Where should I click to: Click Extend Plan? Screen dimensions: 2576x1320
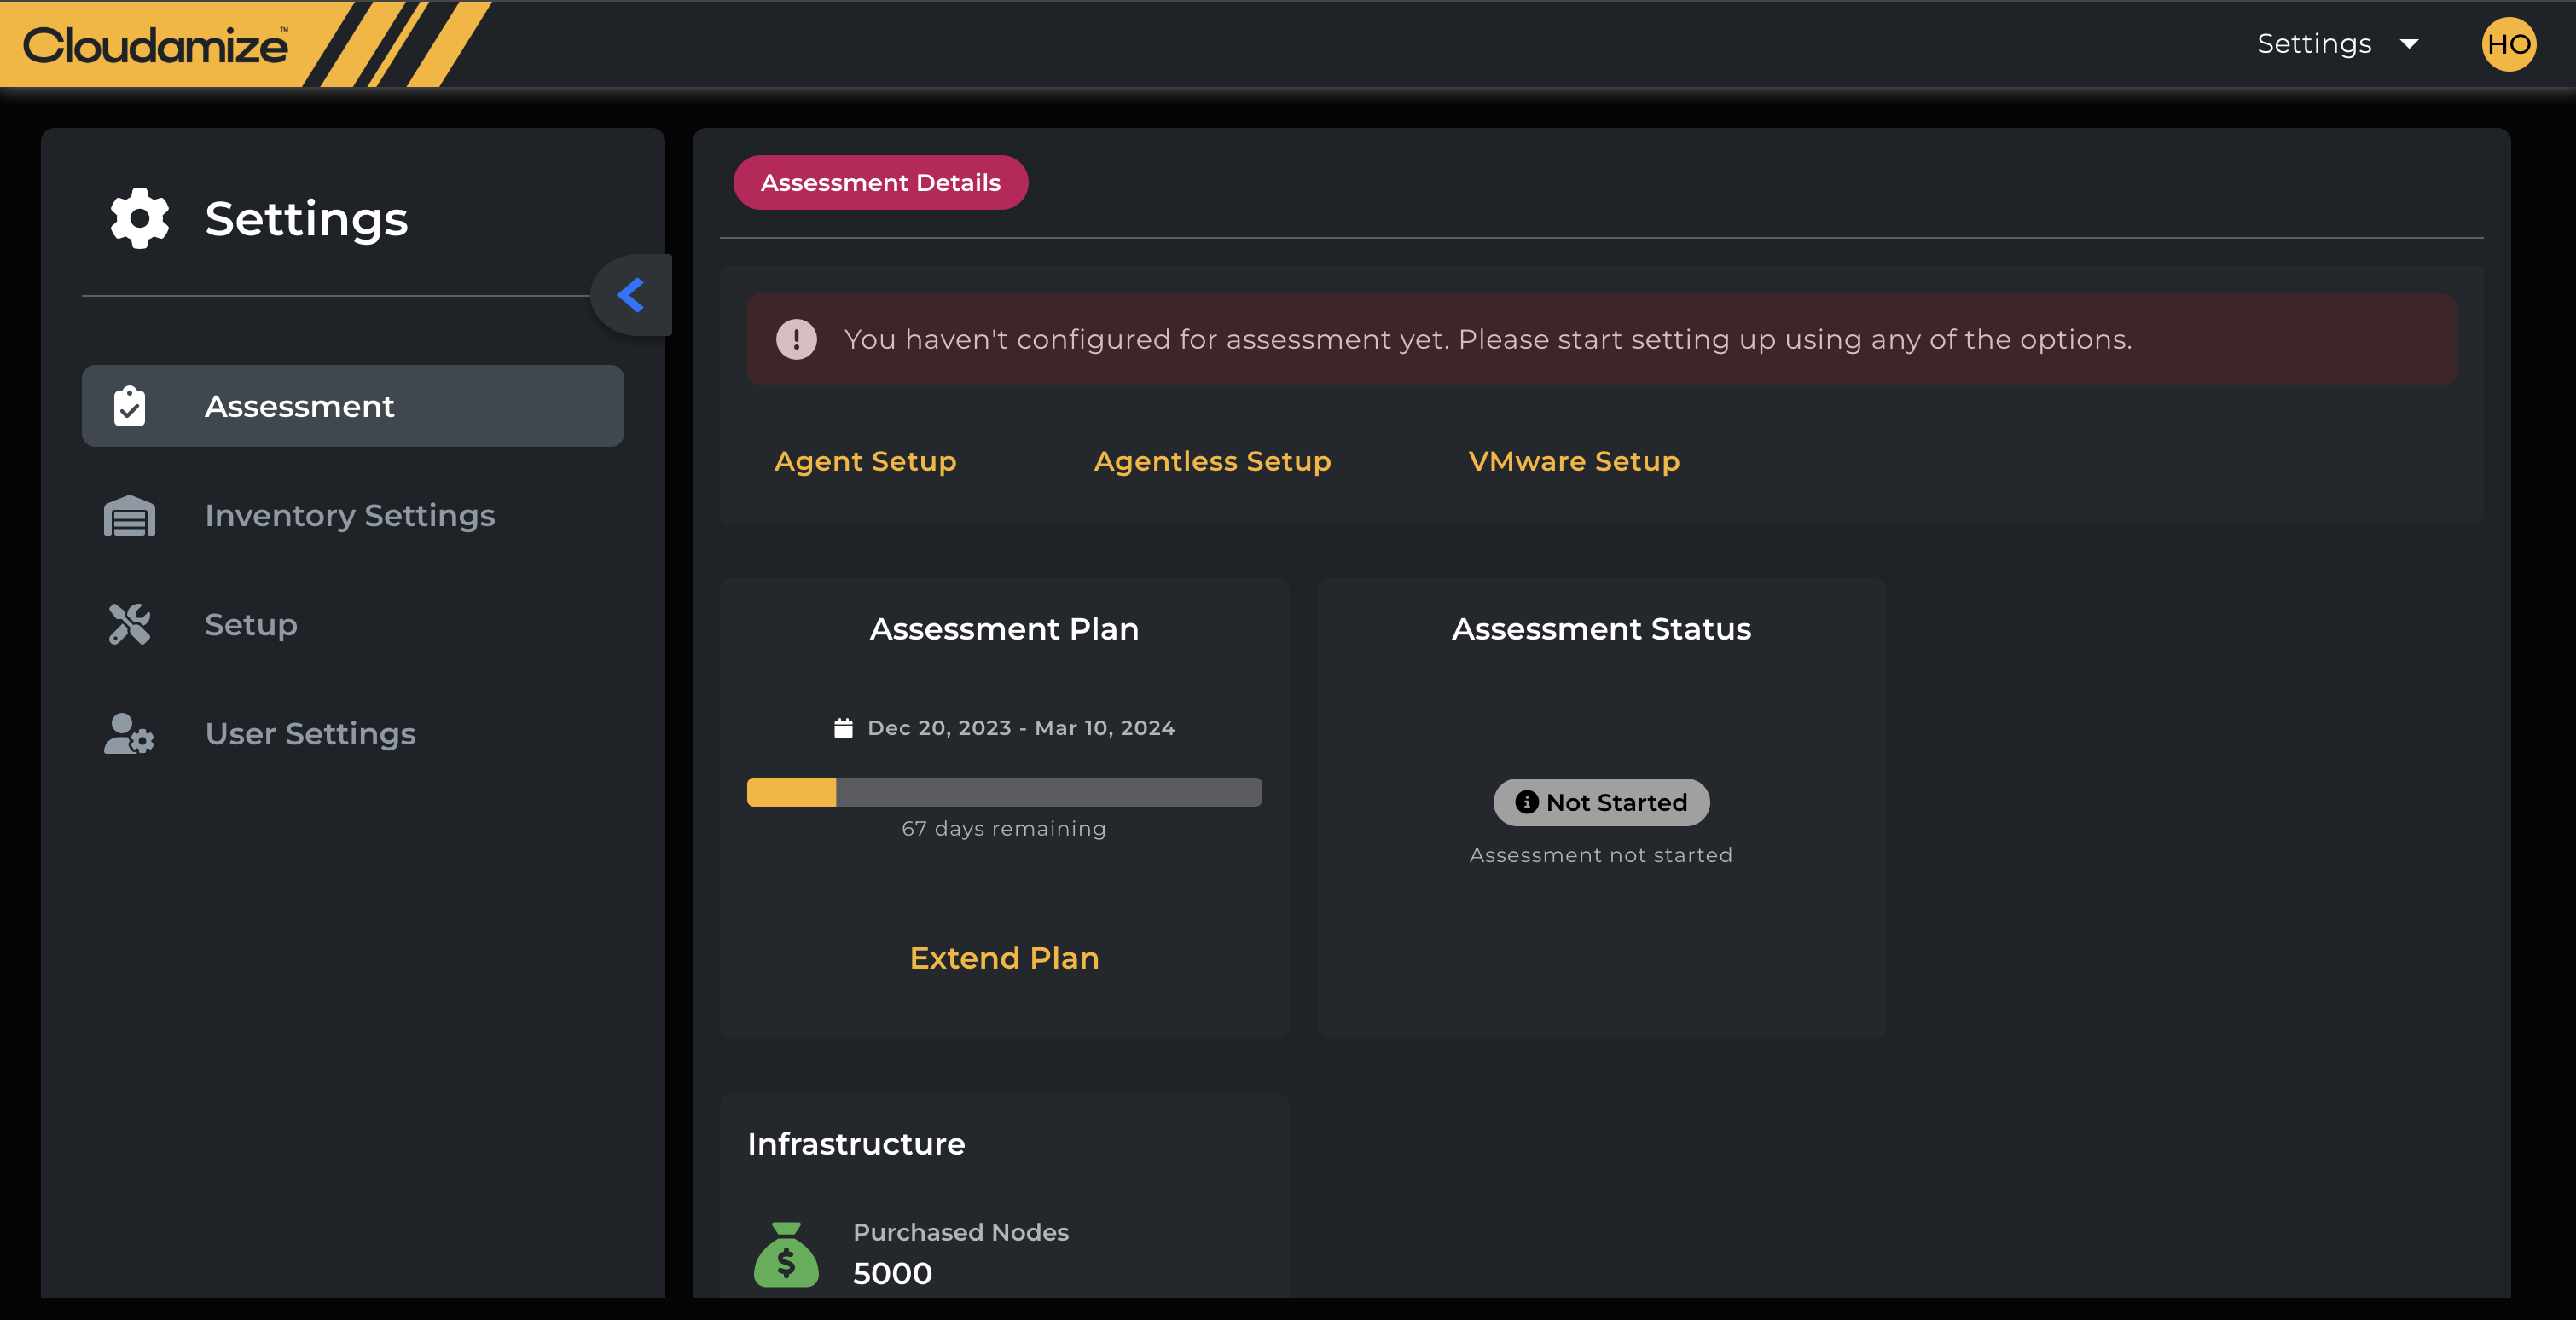(x=1004, y=958)
